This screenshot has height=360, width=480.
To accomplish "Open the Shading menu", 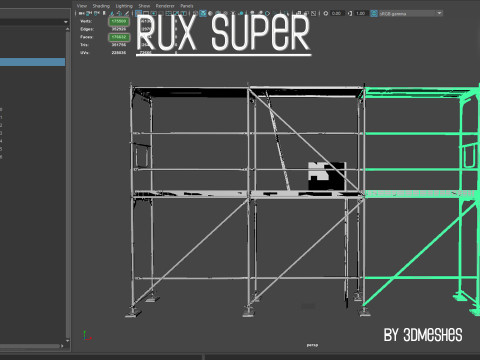I will pyautogui.click(x=101, y=6).
